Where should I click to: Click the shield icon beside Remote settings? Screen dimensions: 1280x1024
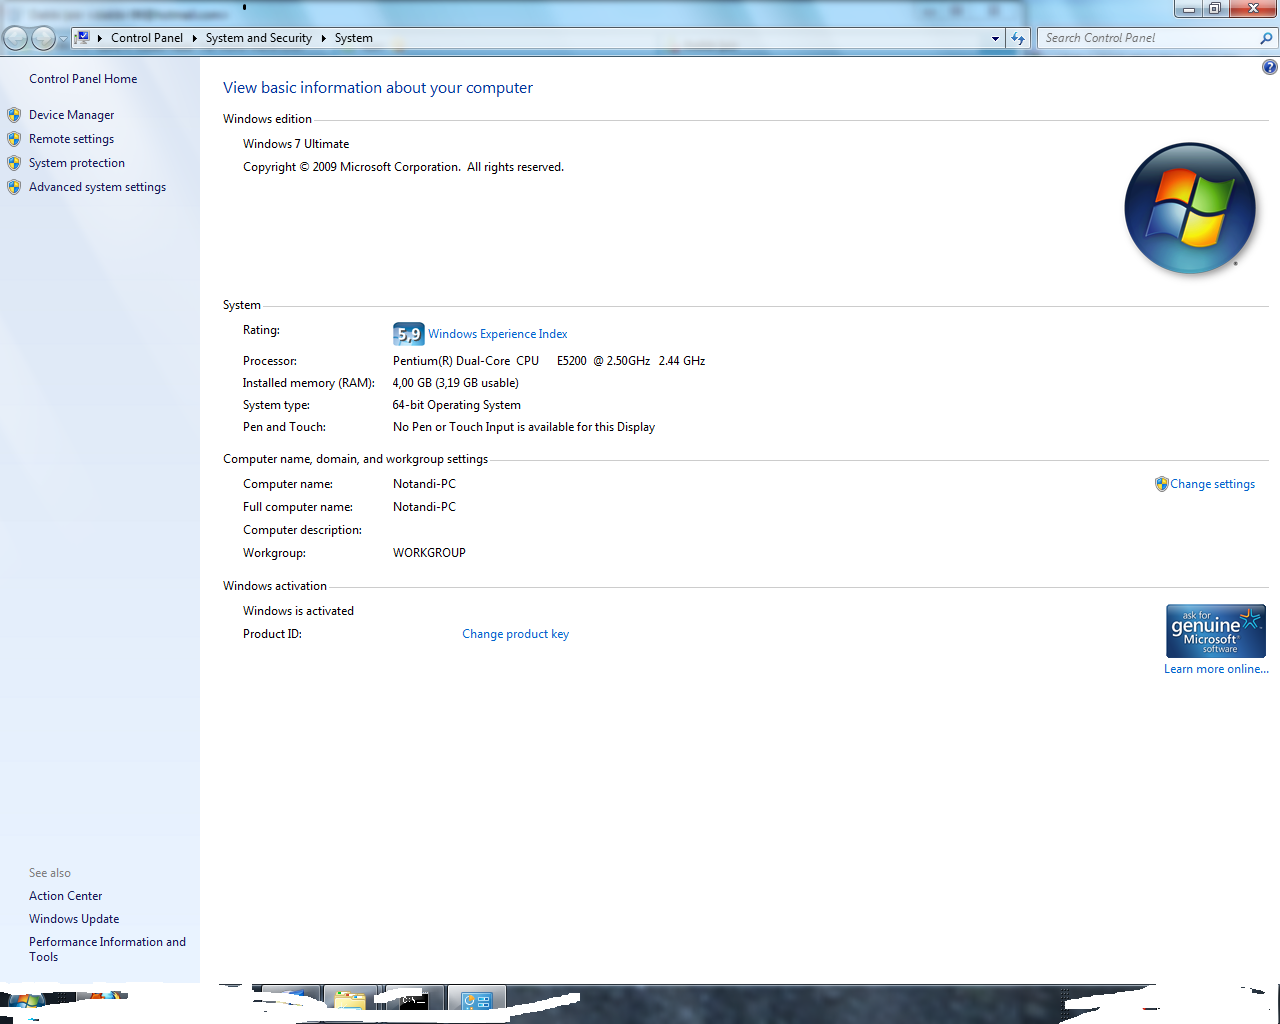[14, 139]
